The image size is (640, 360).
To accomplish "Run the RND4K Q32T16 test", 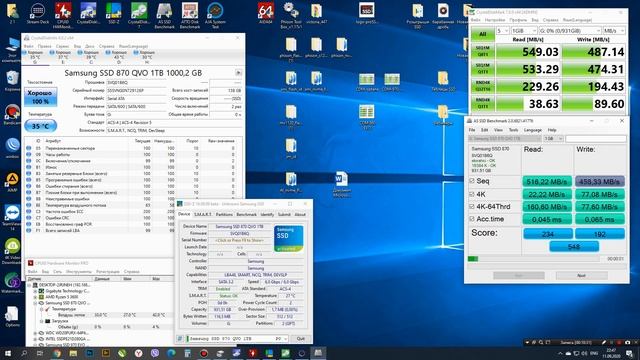I will coord(482,86).
